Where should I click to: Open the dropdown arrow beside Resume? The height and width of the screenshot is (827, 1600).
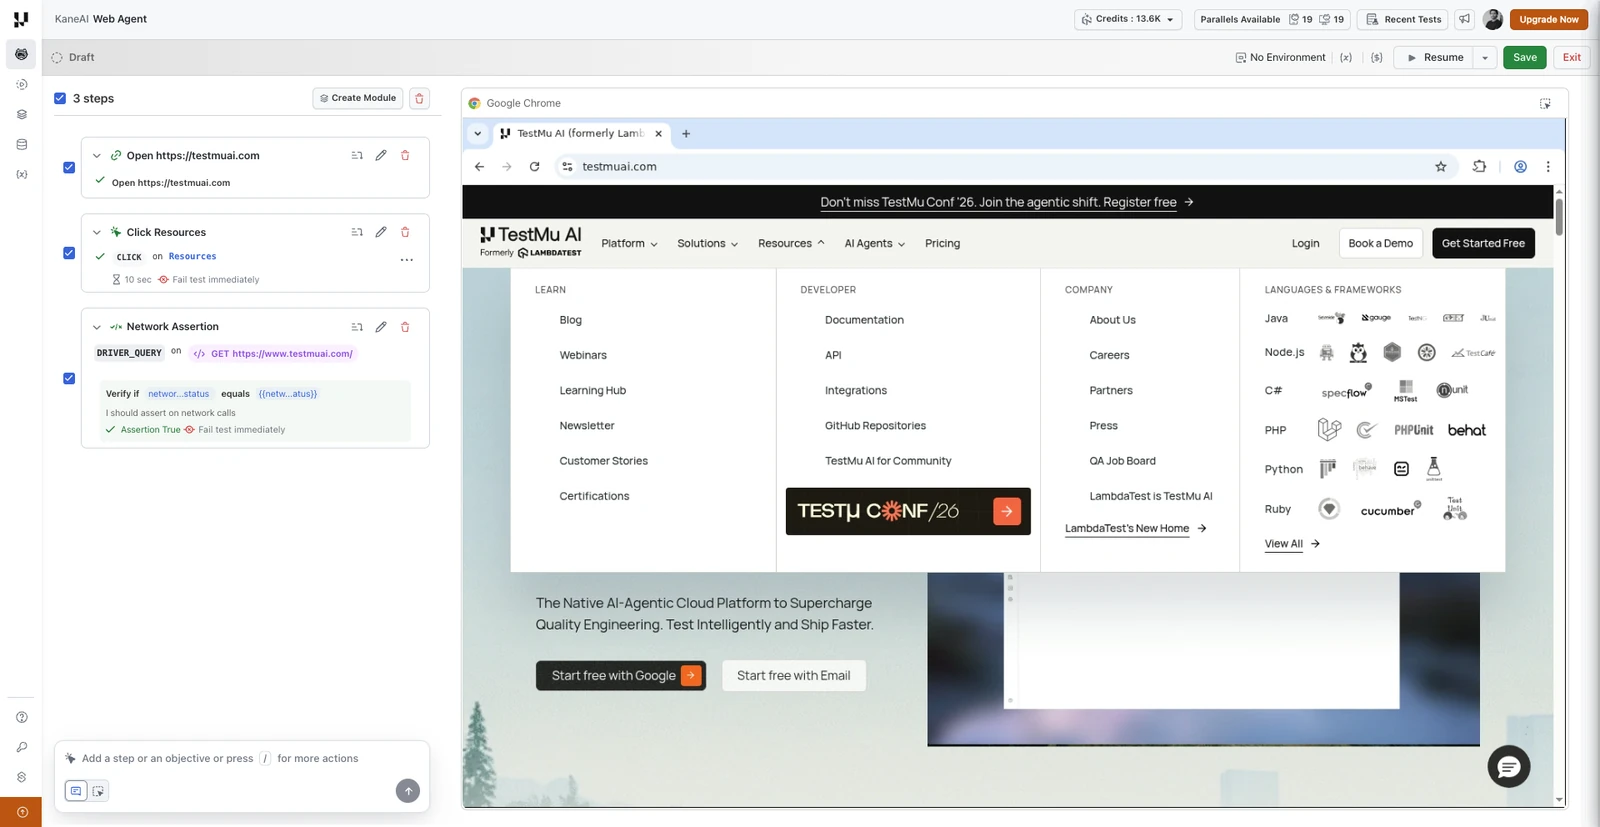pyautogui.click(x=1485, y=58)
